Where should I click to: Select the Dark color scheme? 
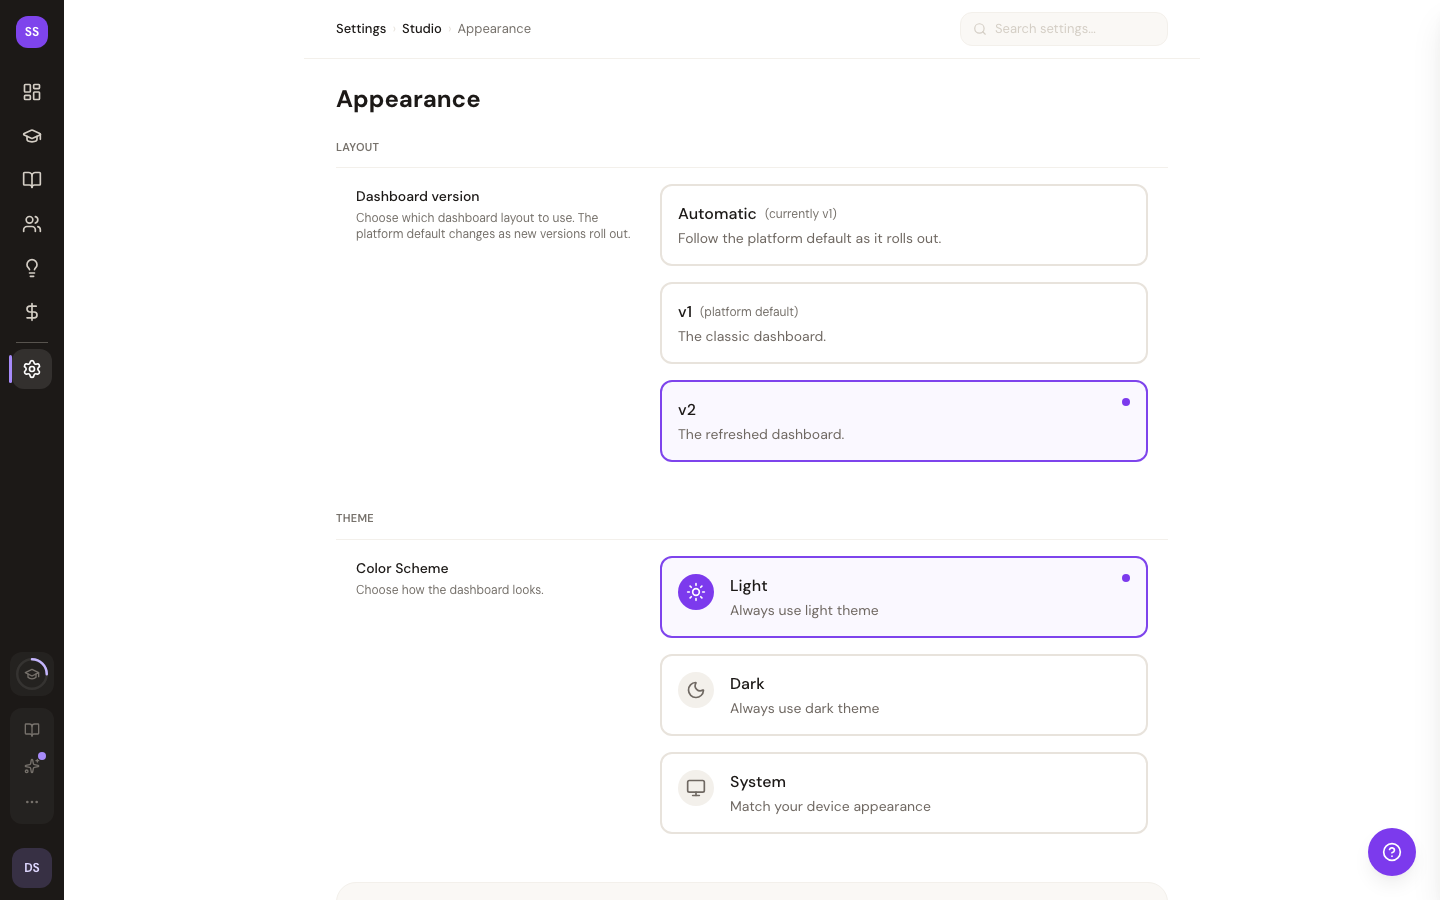pyautogui.click(x=903, y=695)
